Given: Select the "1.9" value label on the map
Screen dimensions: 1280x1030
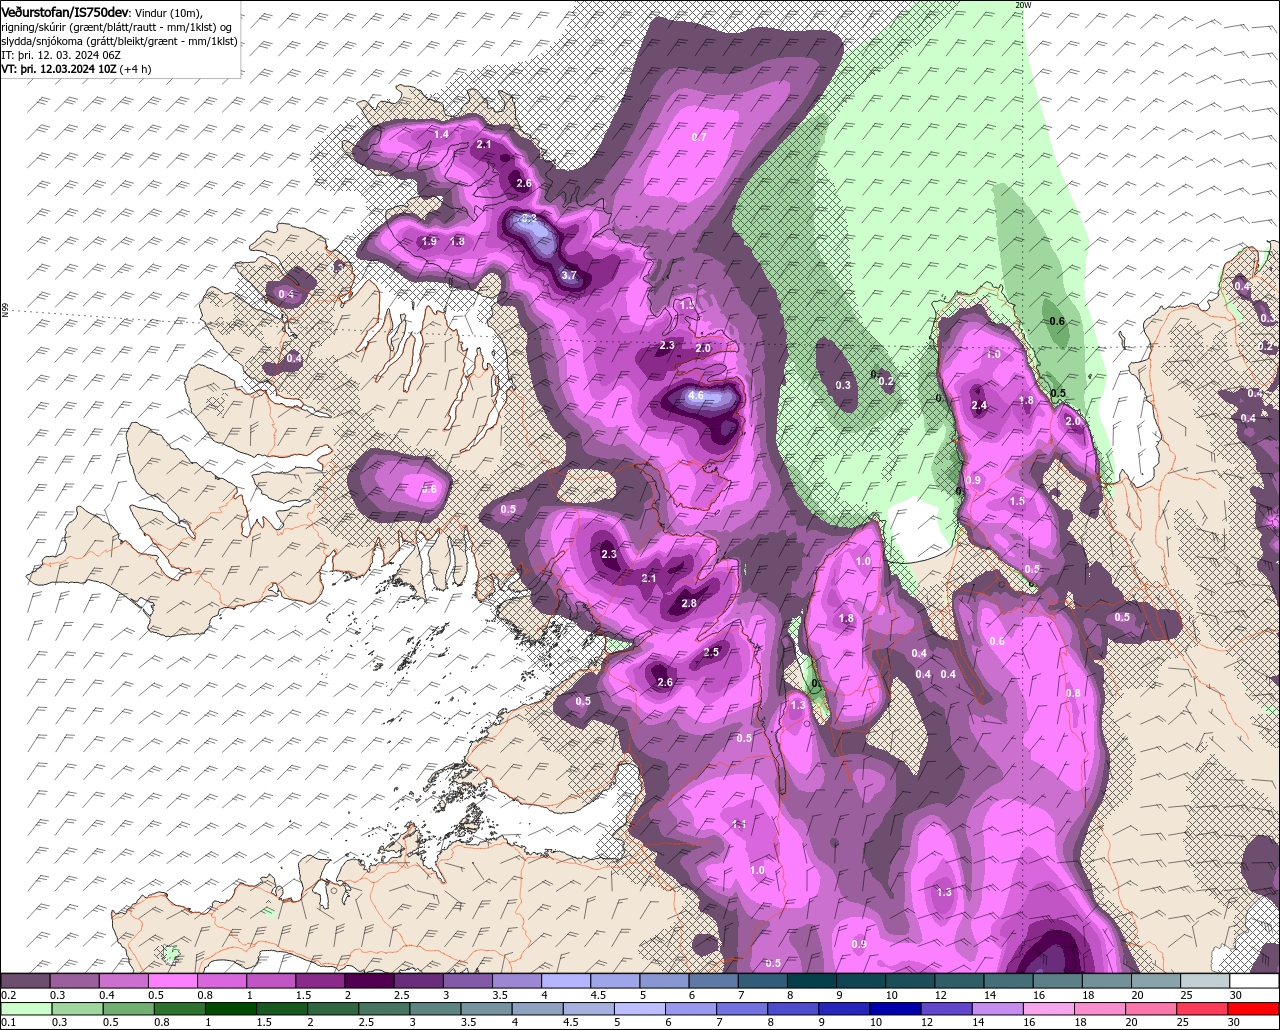Looking at the screenshot, I should tap(429, 241).
